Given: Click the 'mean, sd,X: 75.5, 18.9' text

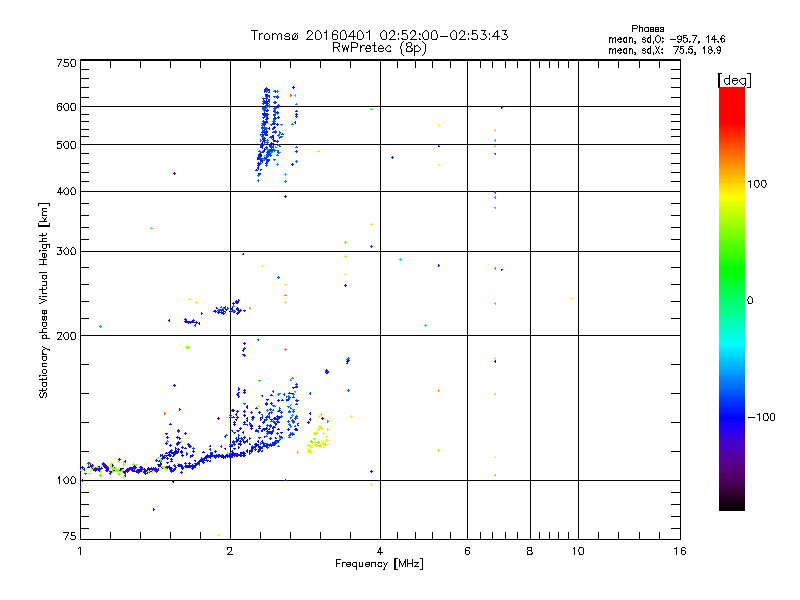Looking at the screenshot, I should (664, 50).
